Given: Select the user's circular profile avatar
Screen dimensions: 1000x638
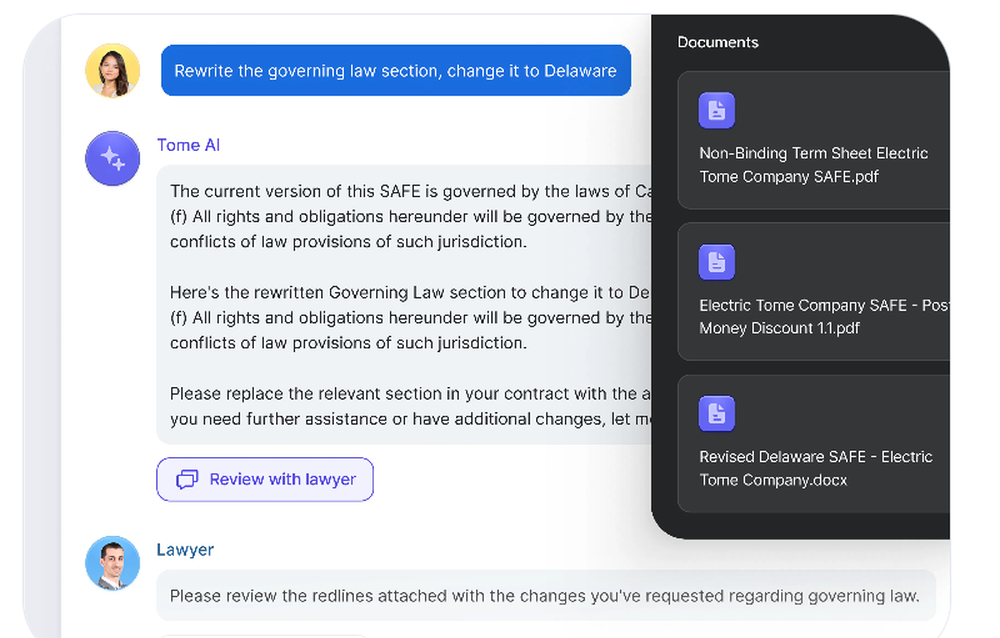Looking at the screenshot, I should pos(112,70).
